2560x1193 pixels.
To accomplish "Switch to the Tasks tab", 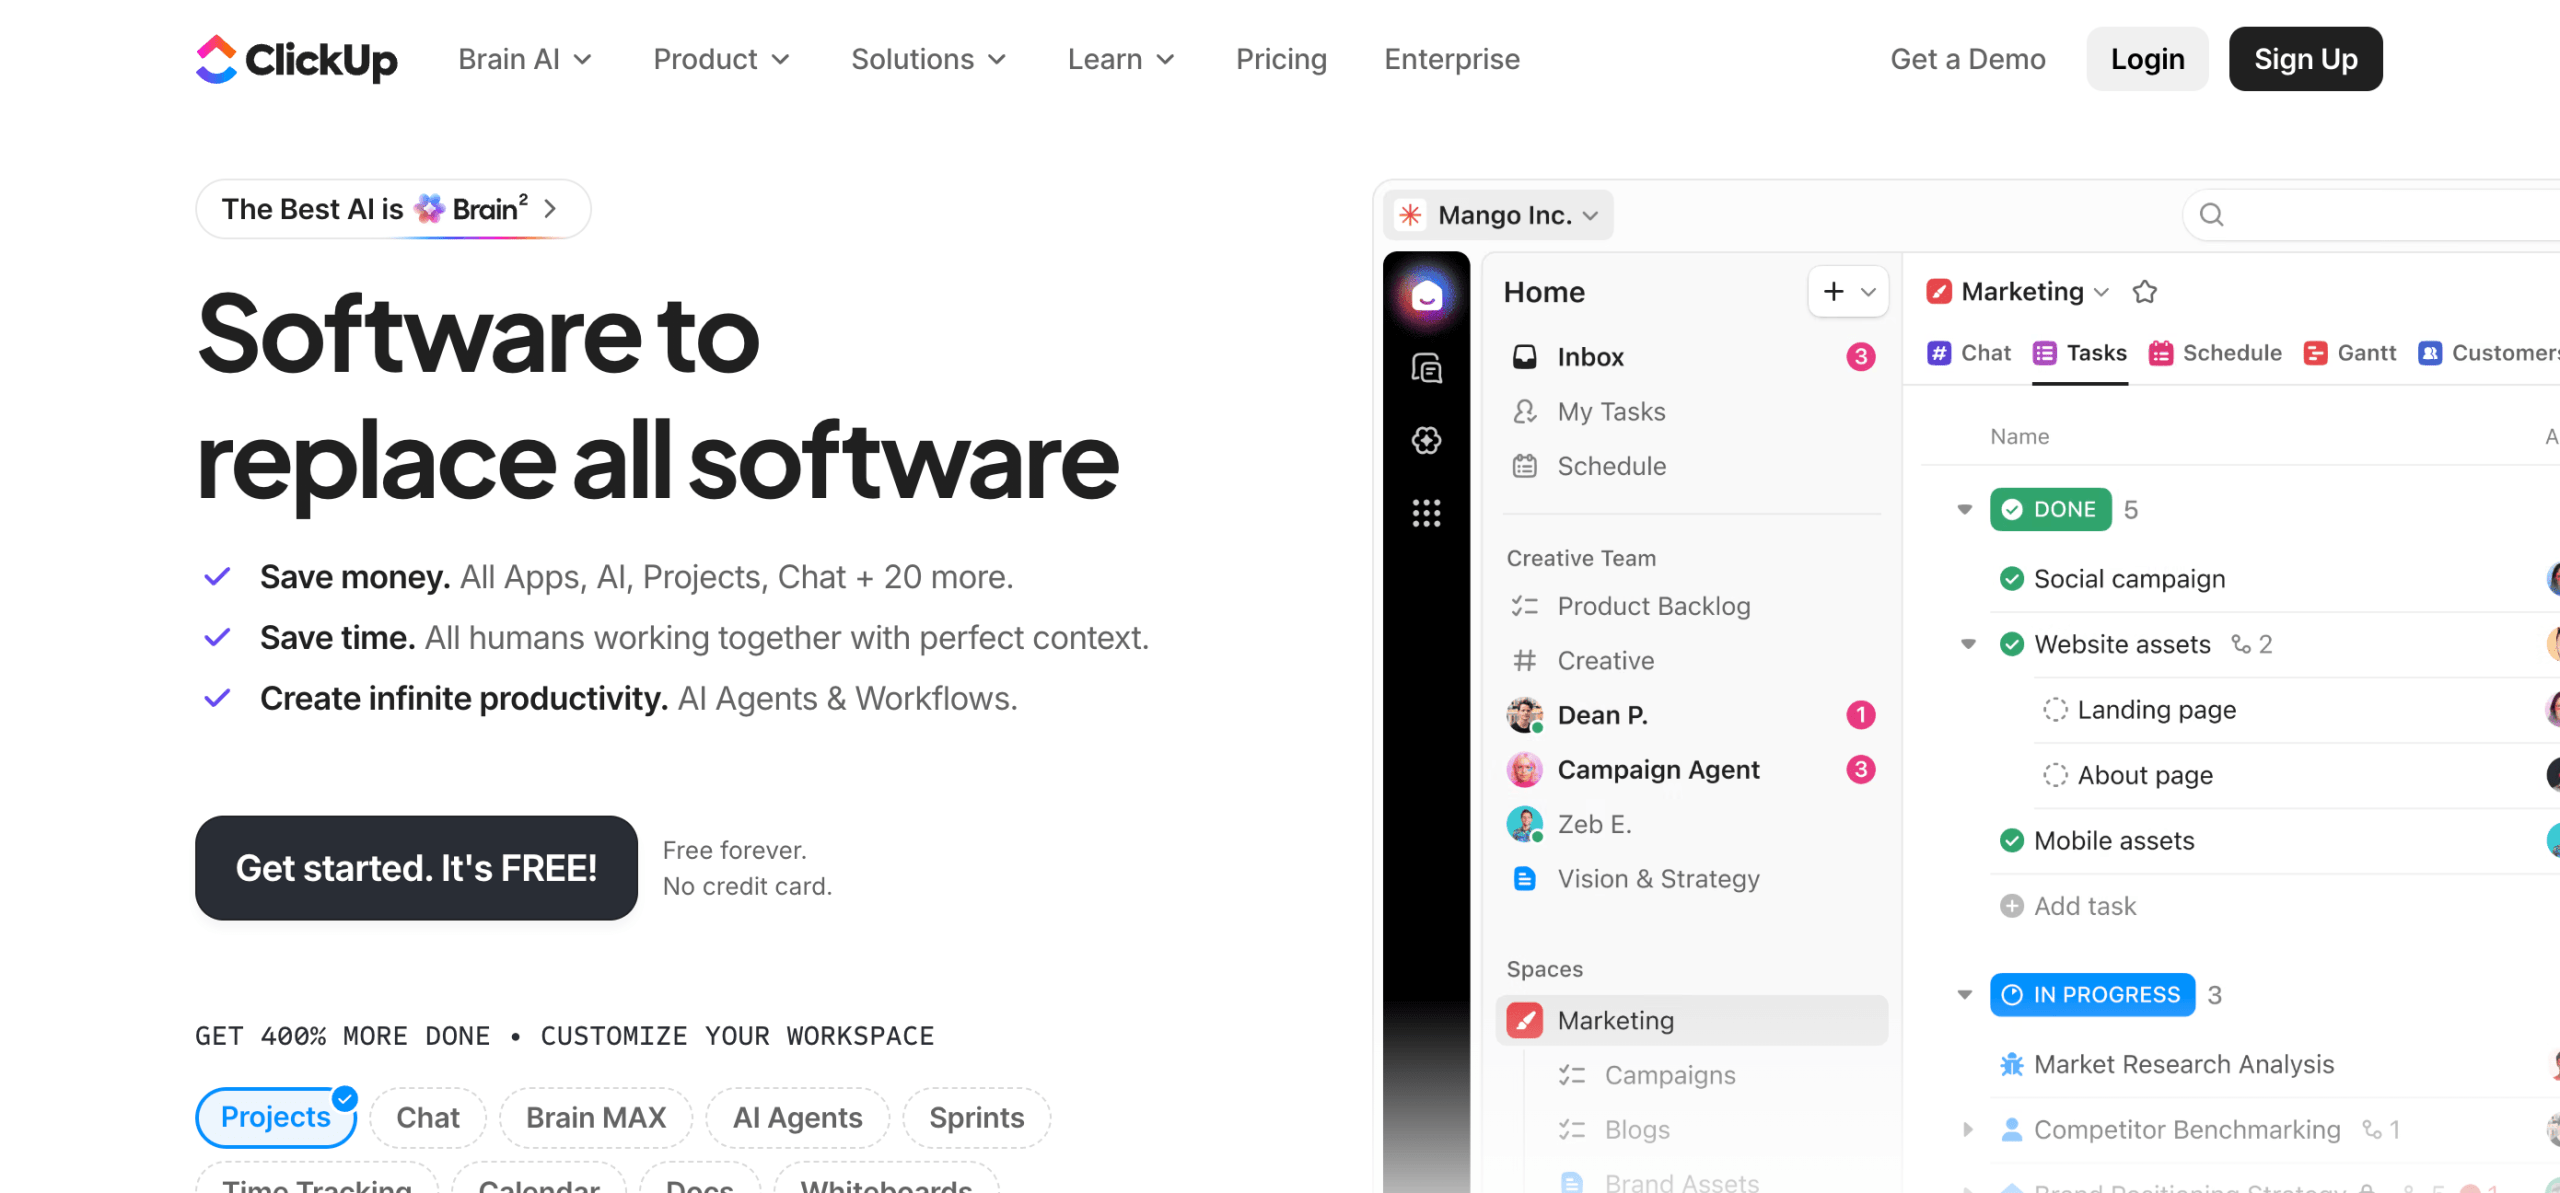I will (x=2080, y=353).
